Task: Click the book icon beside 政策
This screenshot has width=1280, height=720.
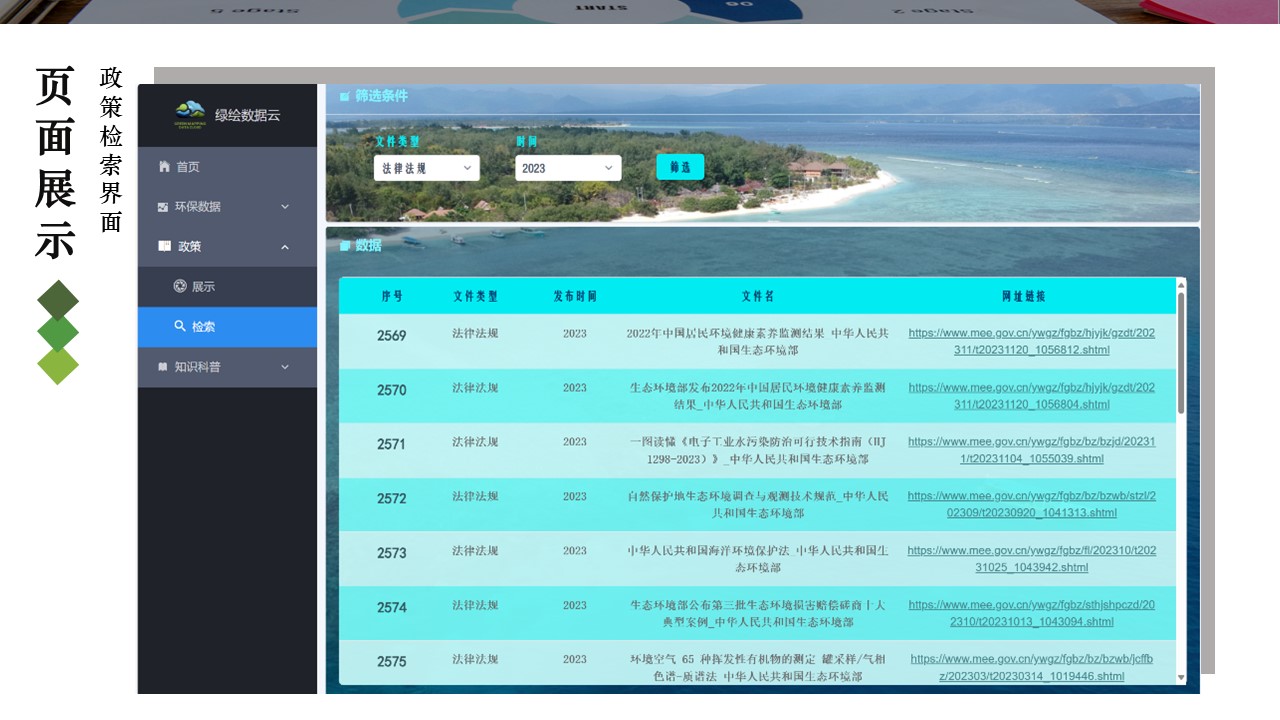Action: [x=164, y=246]
